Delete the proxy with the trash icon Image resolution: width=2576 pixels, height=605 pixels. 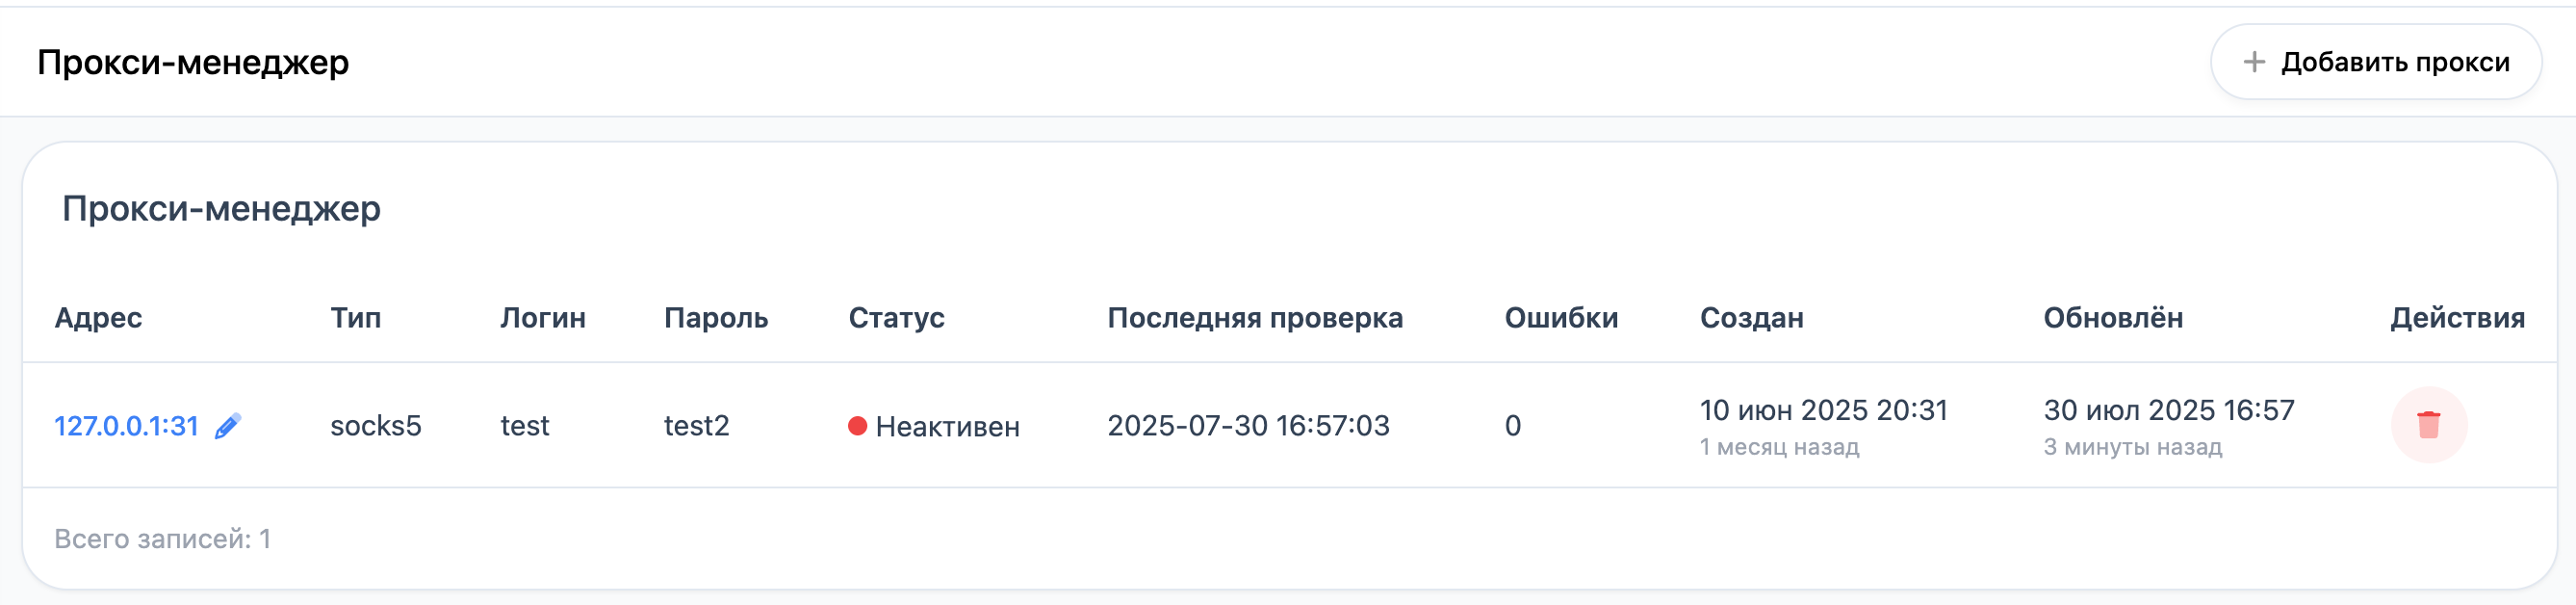click(x=2428, y=425)
